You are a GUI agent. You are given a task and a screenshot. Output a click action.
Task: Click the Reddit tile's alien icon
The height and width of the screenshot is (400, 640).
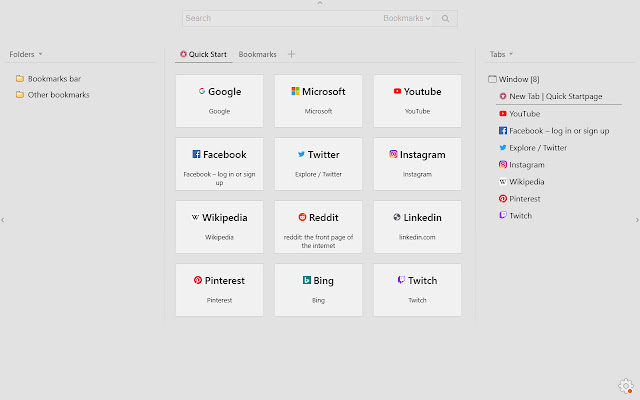302,217
